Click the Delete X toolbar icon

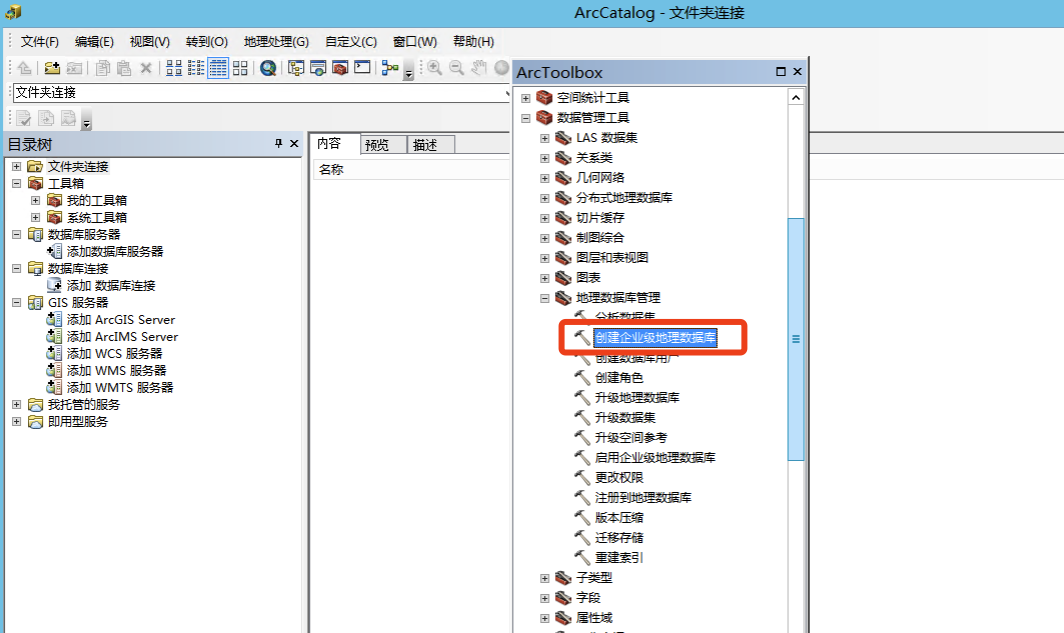tap(146, 68)
